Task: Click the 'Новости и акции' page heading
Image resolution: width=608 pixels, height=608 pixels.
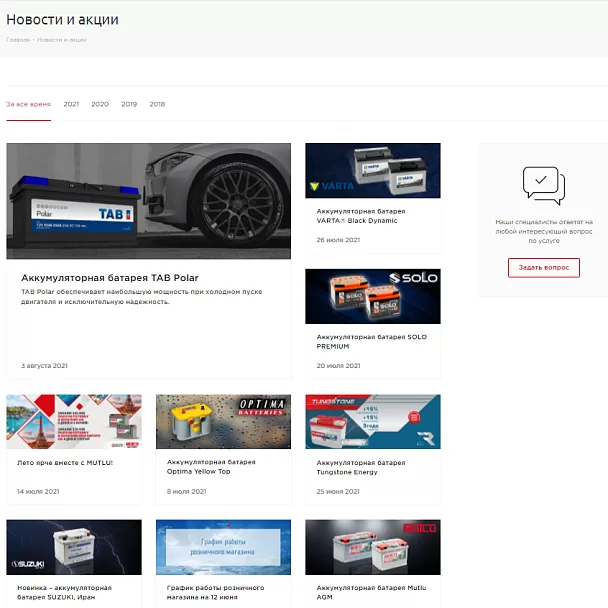Action: click(62, 19)
